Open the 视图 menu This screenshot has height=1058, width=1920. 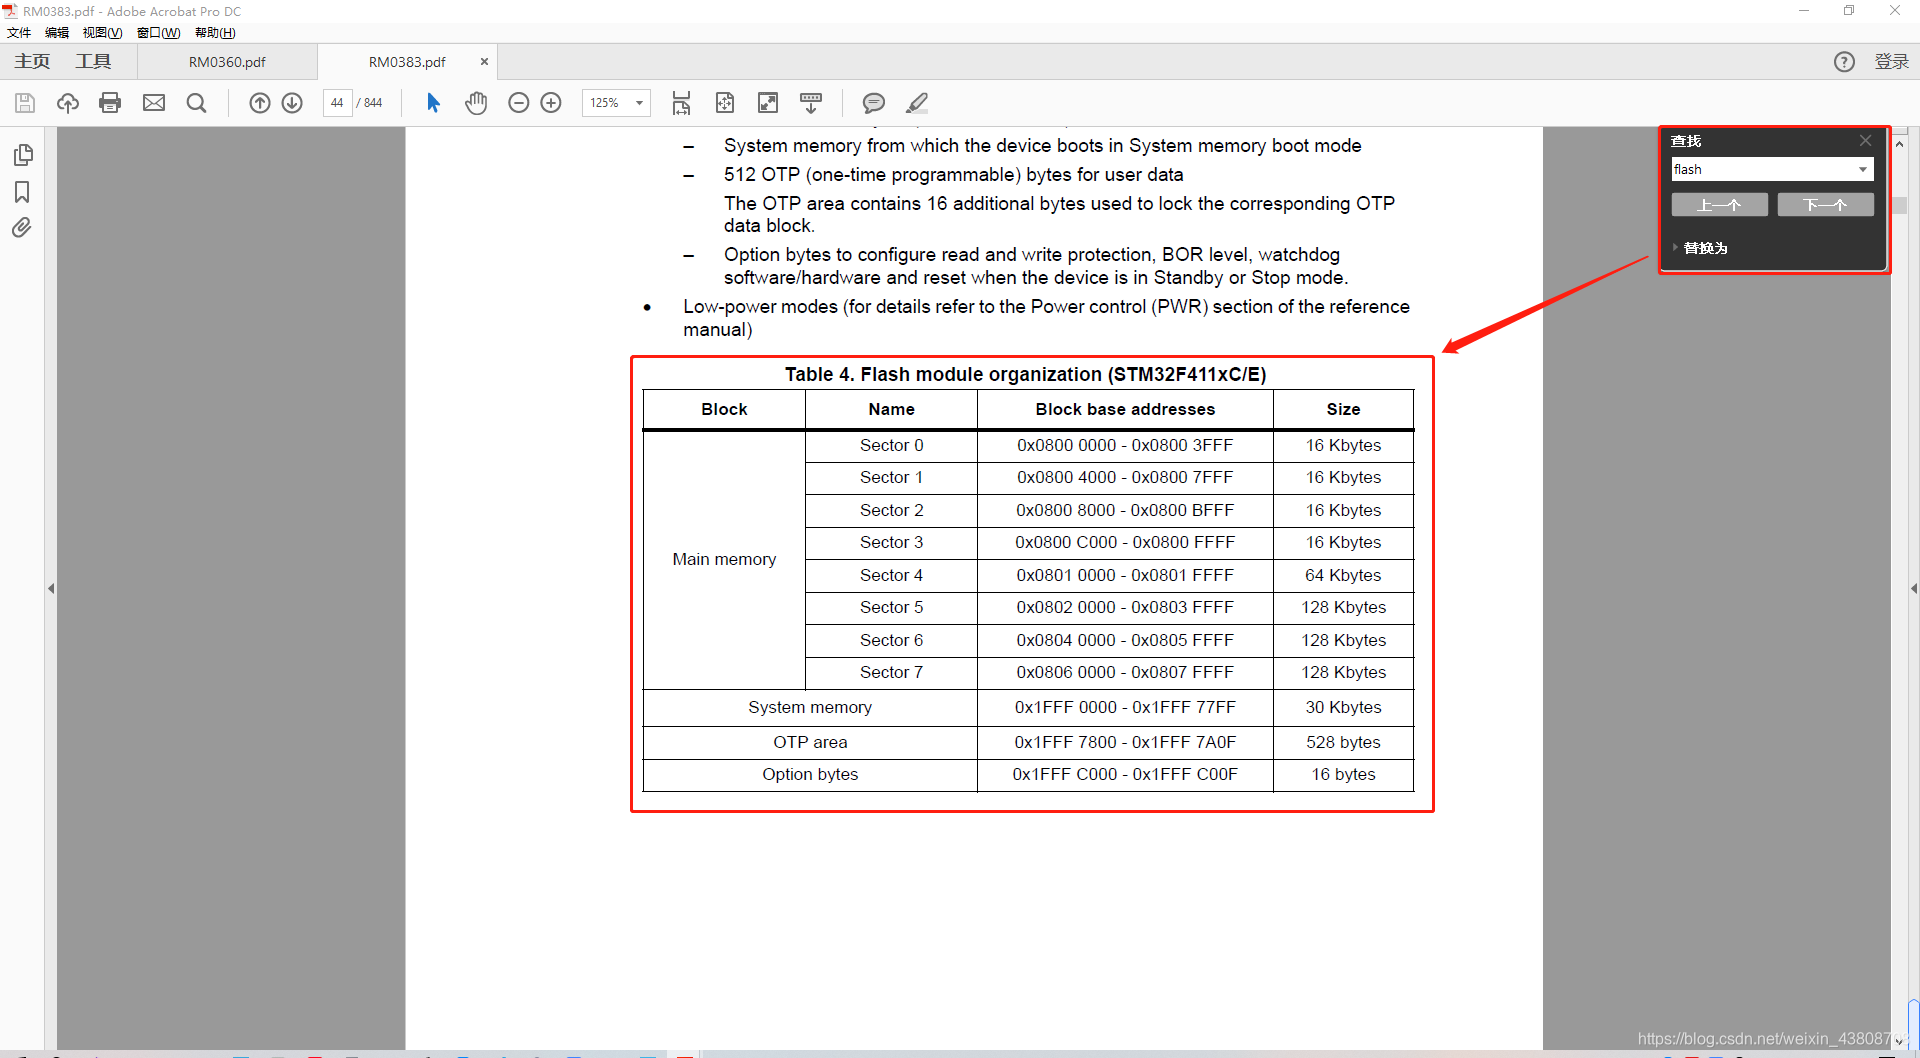[102, 33]
